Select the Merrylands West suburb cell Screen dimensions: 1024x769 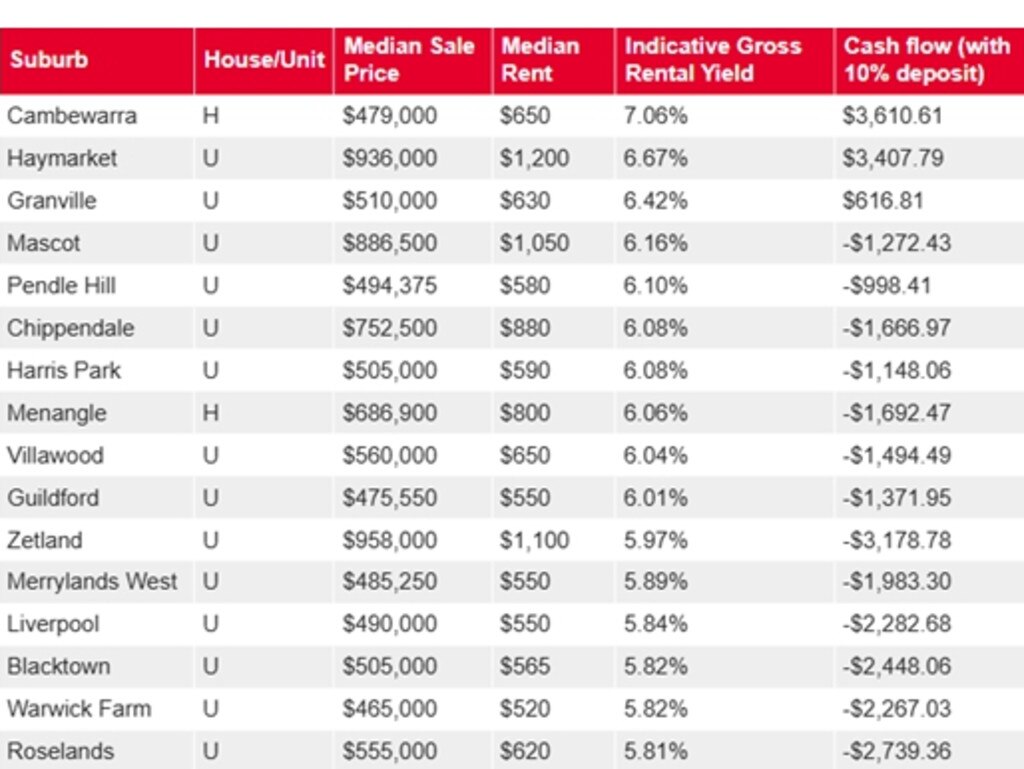[x=92, y=582]
